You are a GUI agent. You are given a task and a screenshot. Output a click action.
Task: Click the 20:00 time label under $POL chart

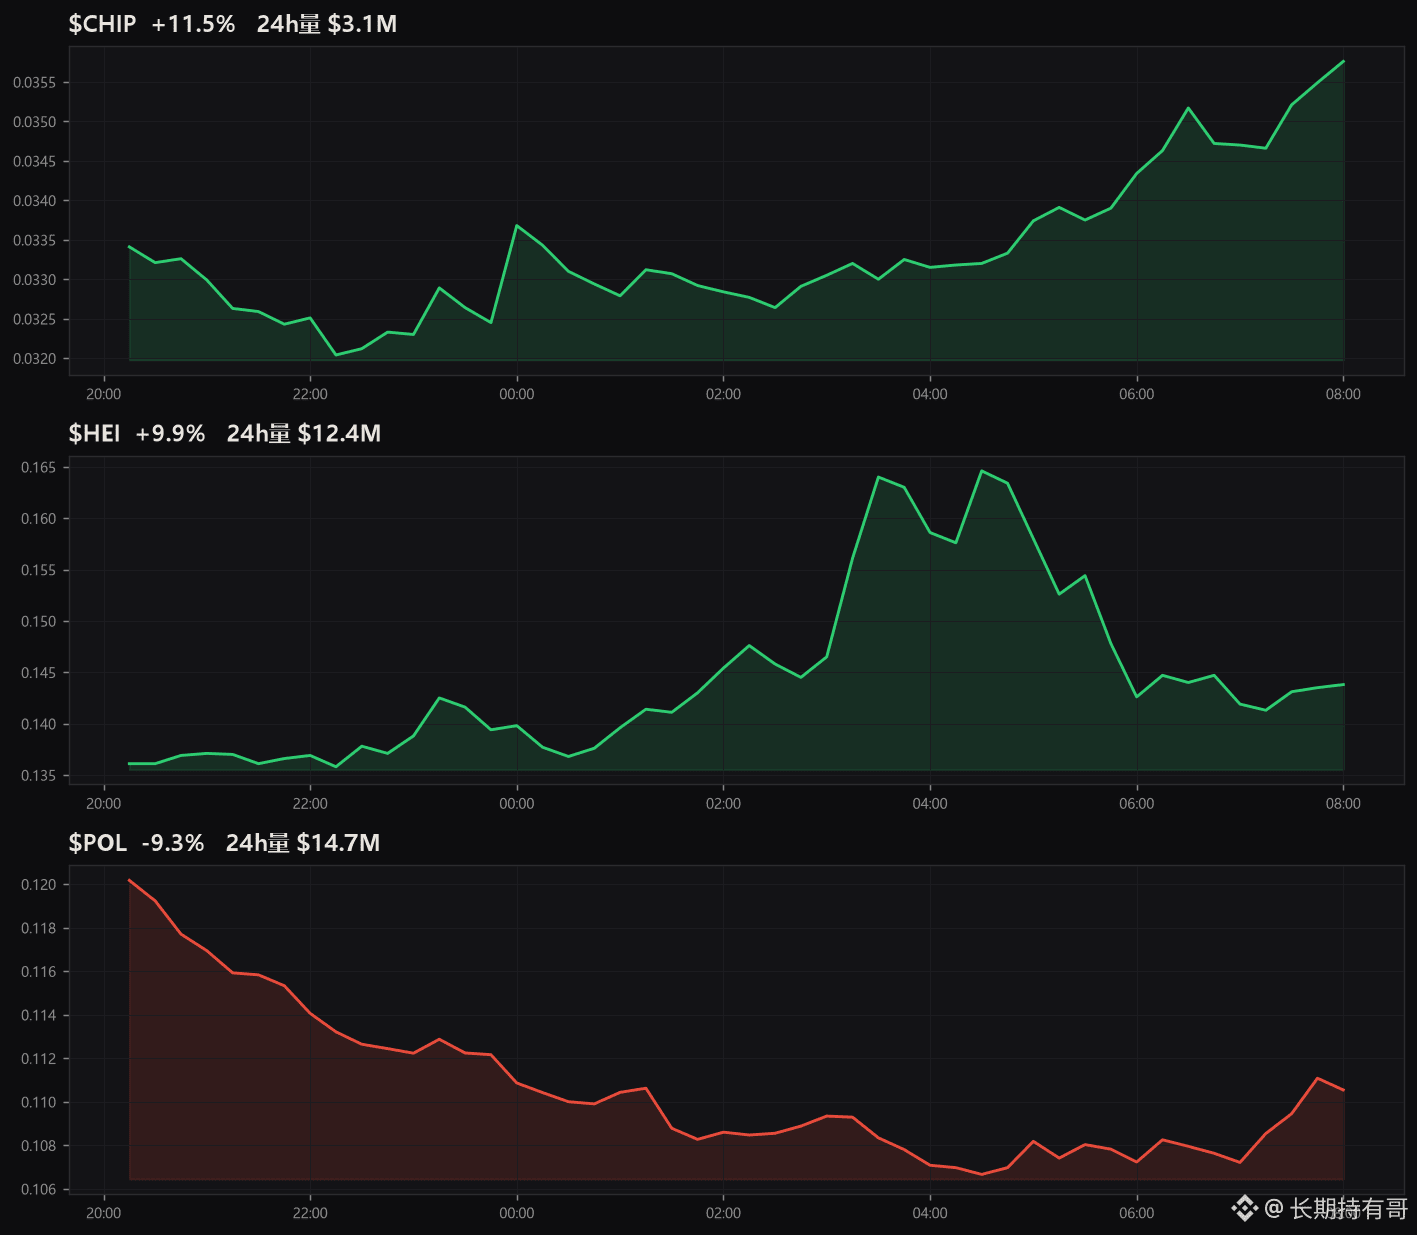coord(104,1213)
